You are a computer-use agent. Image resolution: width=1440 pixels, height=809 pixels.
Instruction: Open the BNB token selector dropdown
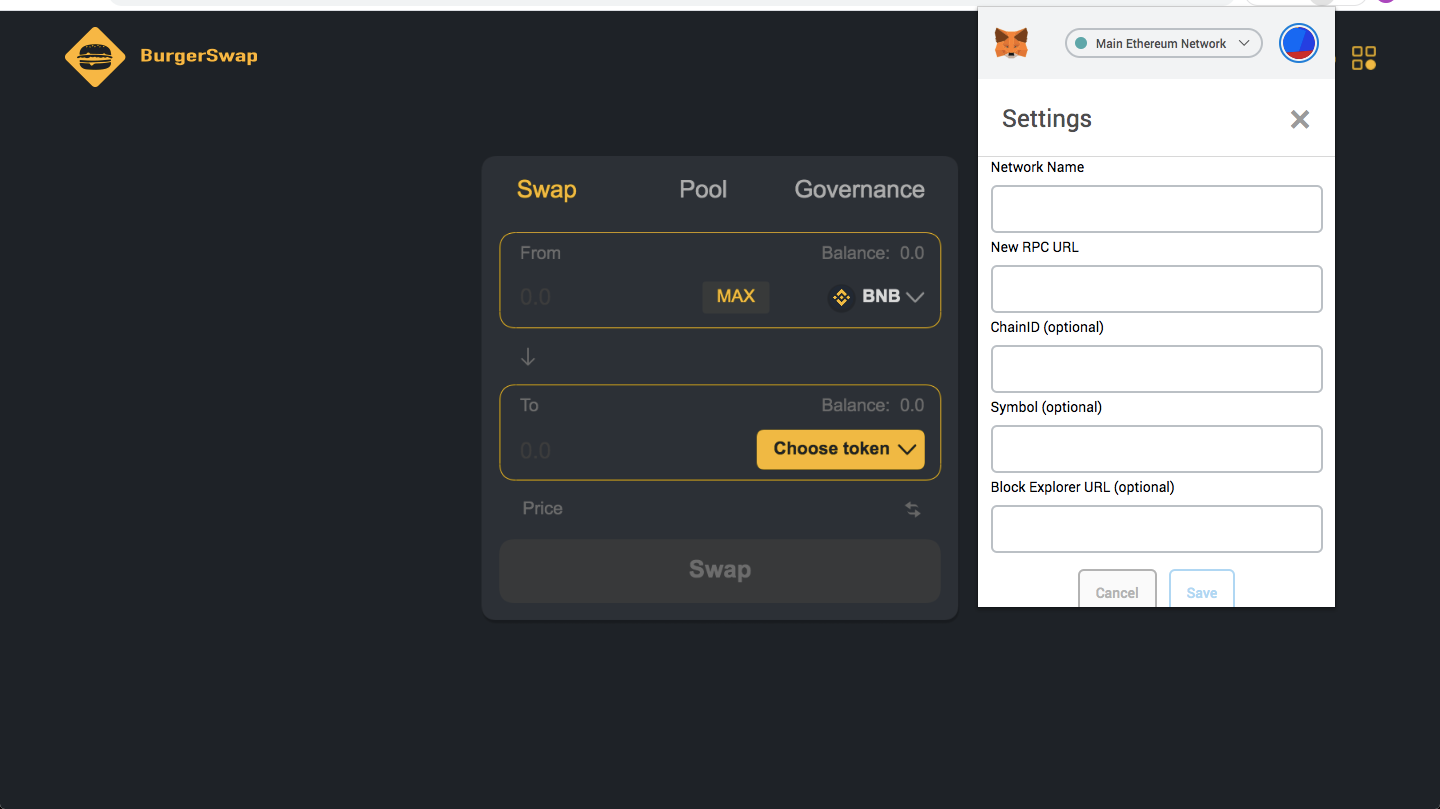tap(877, 297)
